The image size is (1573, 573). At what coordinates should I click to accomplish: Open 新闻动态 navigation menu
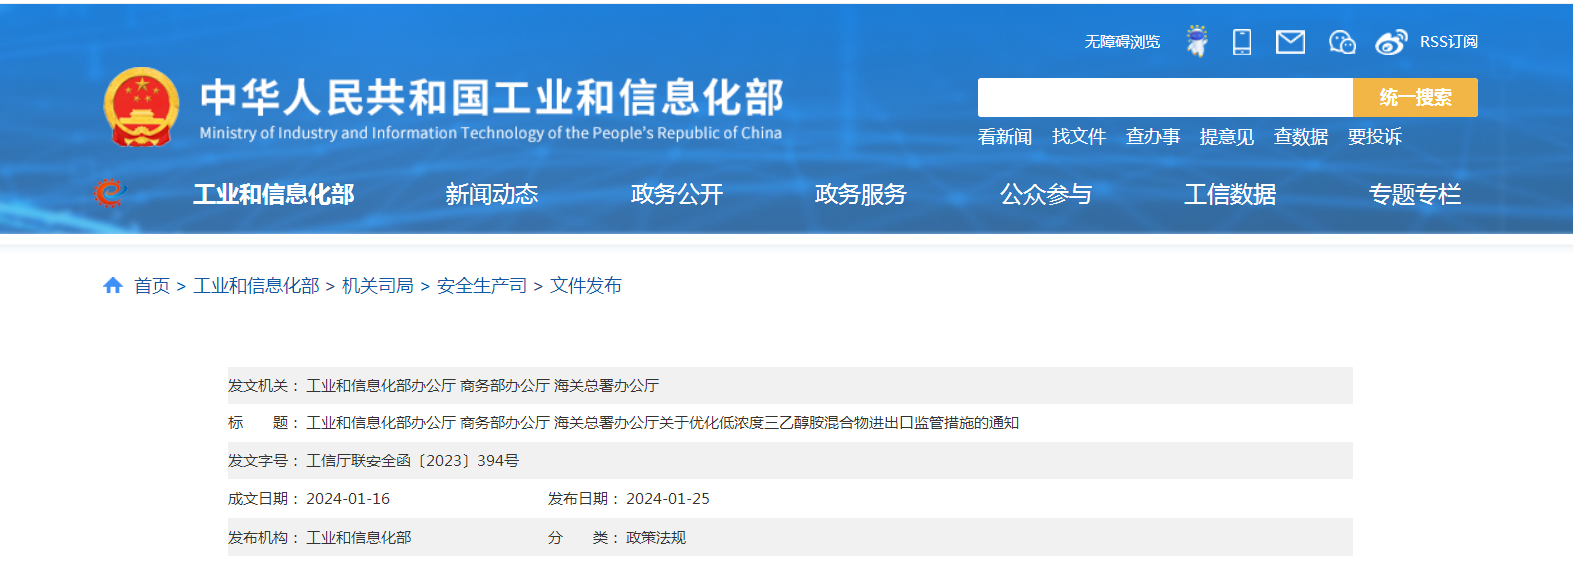492,194
